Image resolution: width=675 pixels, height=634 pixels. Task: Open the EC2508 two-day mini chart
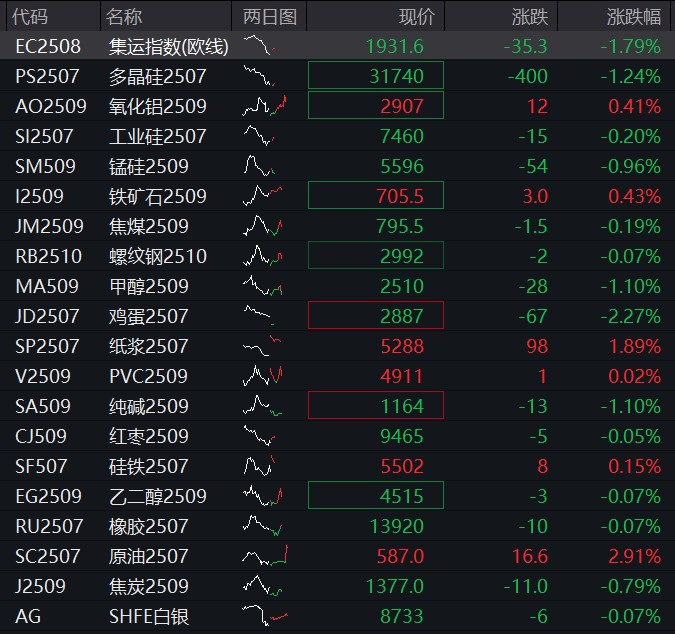pyautogui.click(x=260, y=45)
